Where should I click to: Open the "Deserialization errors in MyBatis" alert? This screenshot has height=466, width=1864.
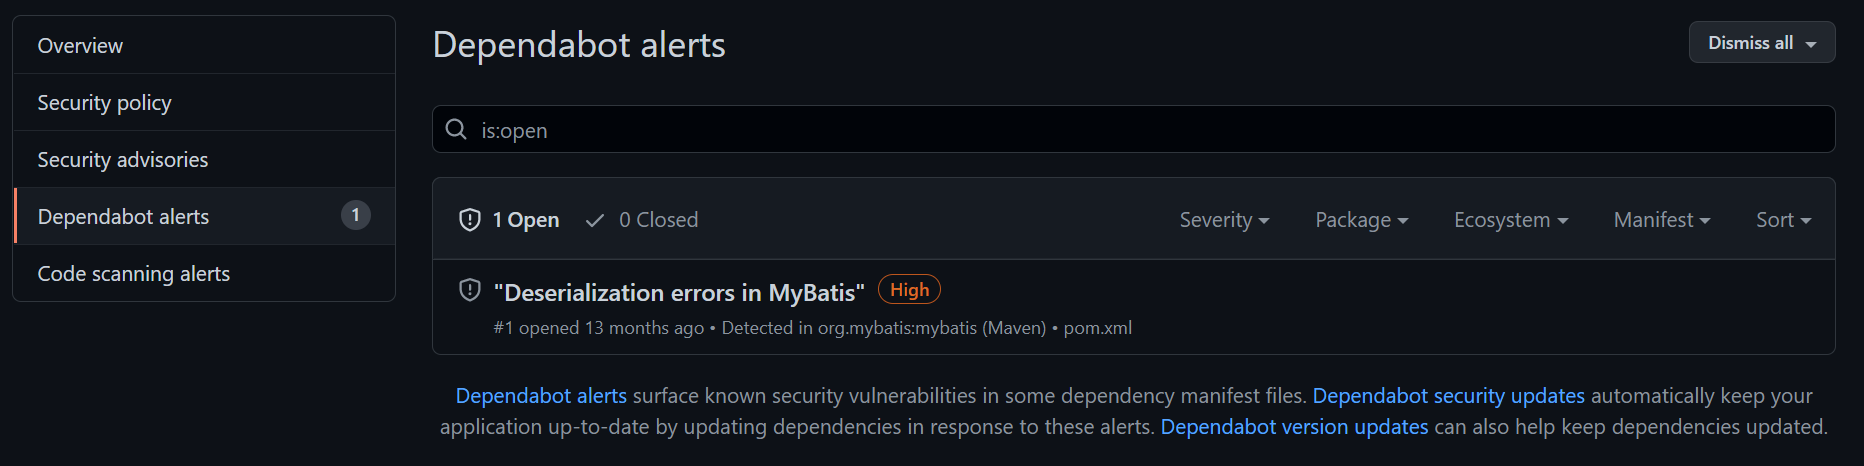[x=679, y=293]
